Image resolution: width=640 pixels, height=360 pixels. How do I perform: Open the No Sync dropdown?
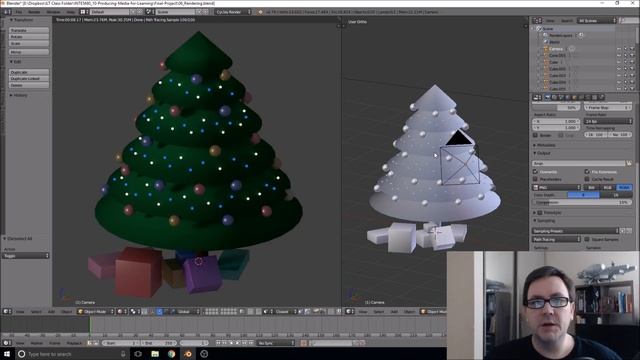(x=276, y=343)
